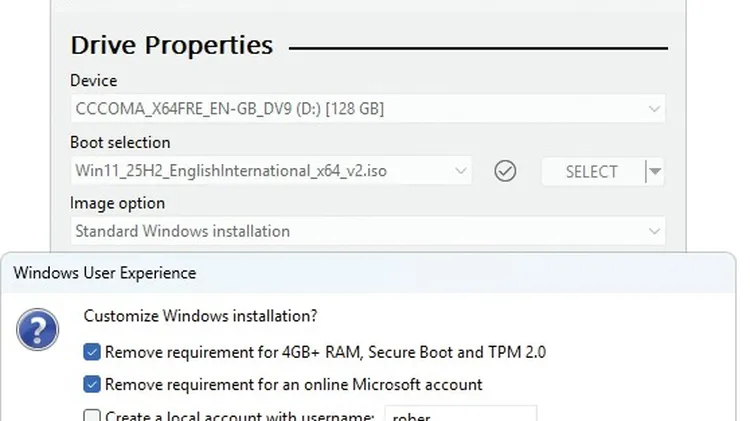The image size is (750, 421).
Task: Uncheck Remove requirement for online Microsoft account
Action: tap(92, 384)
